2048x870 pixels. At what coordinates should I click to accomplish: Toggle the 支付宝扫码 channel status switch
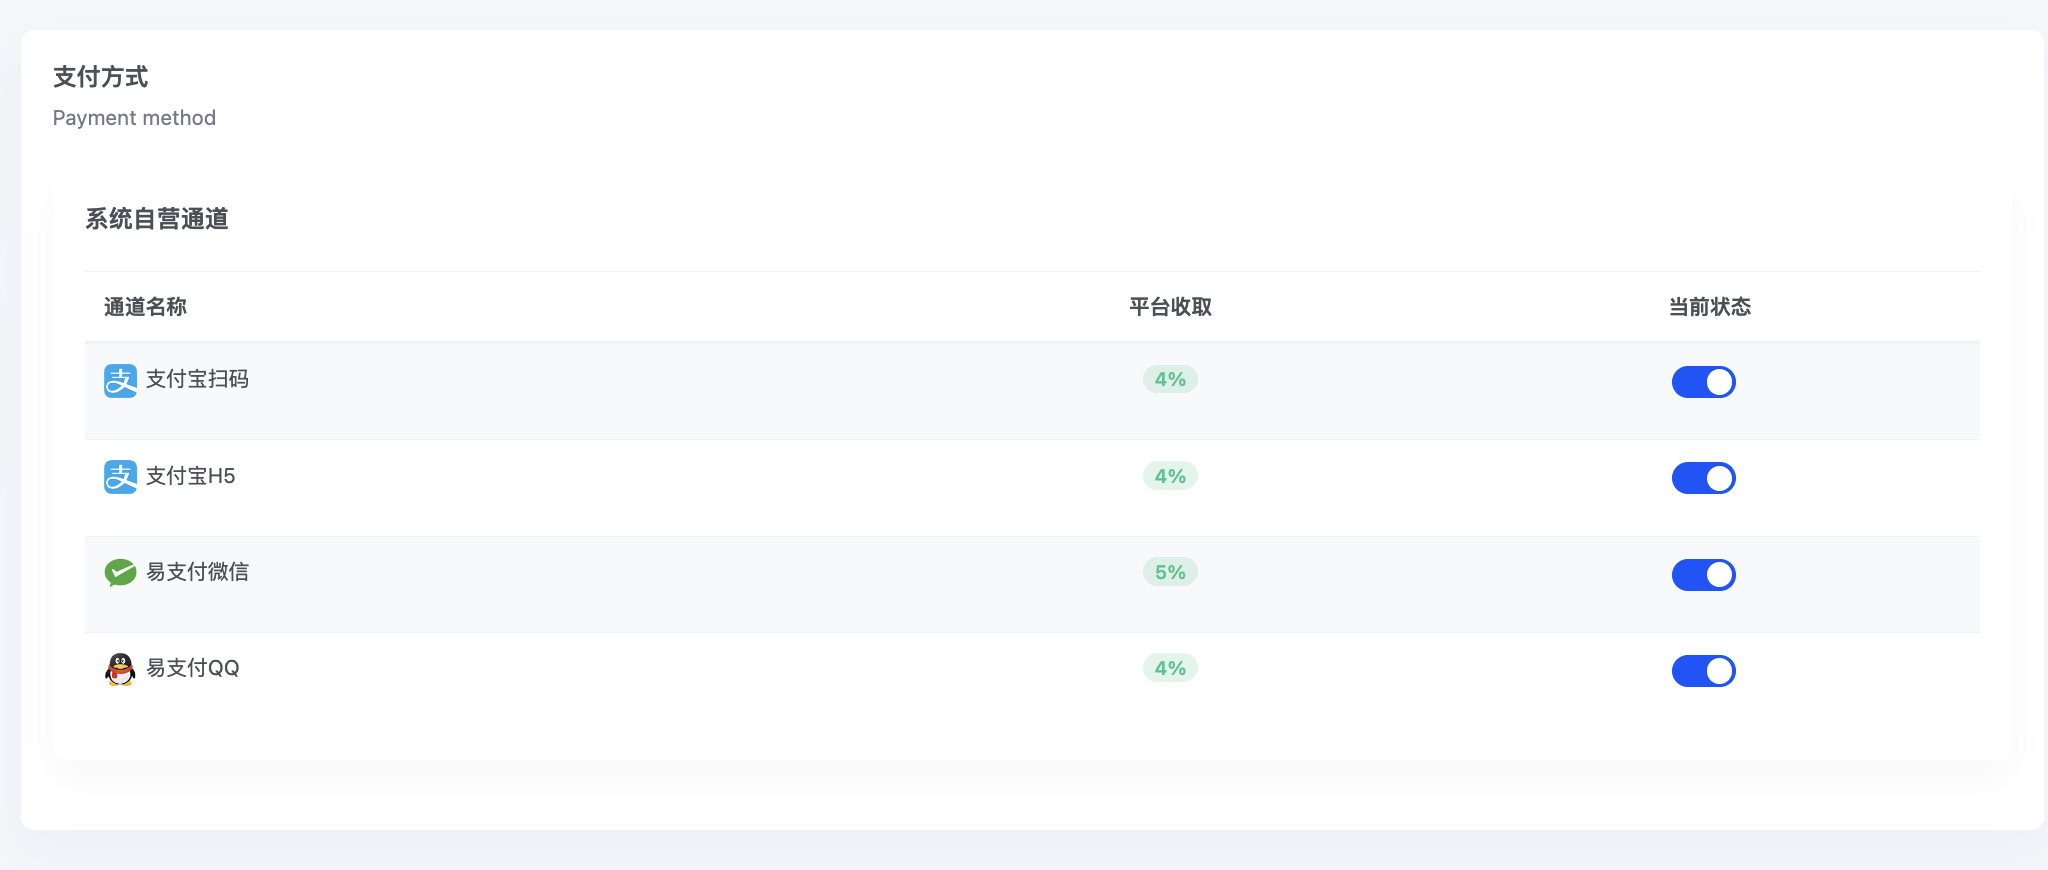[1703, 382]
